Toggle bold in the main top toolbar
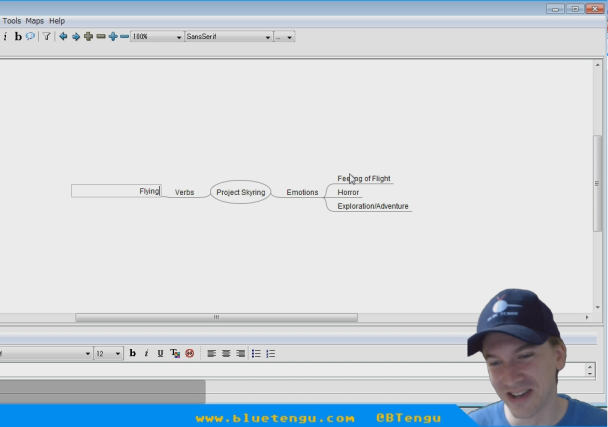Viewport: 608px width, 427px height. (18, 36)
